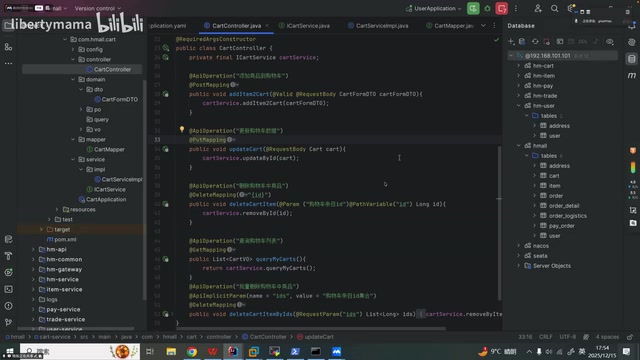Open Database tool window sidebar icon
Screen dimensions: 640x360
coord(632,59)
